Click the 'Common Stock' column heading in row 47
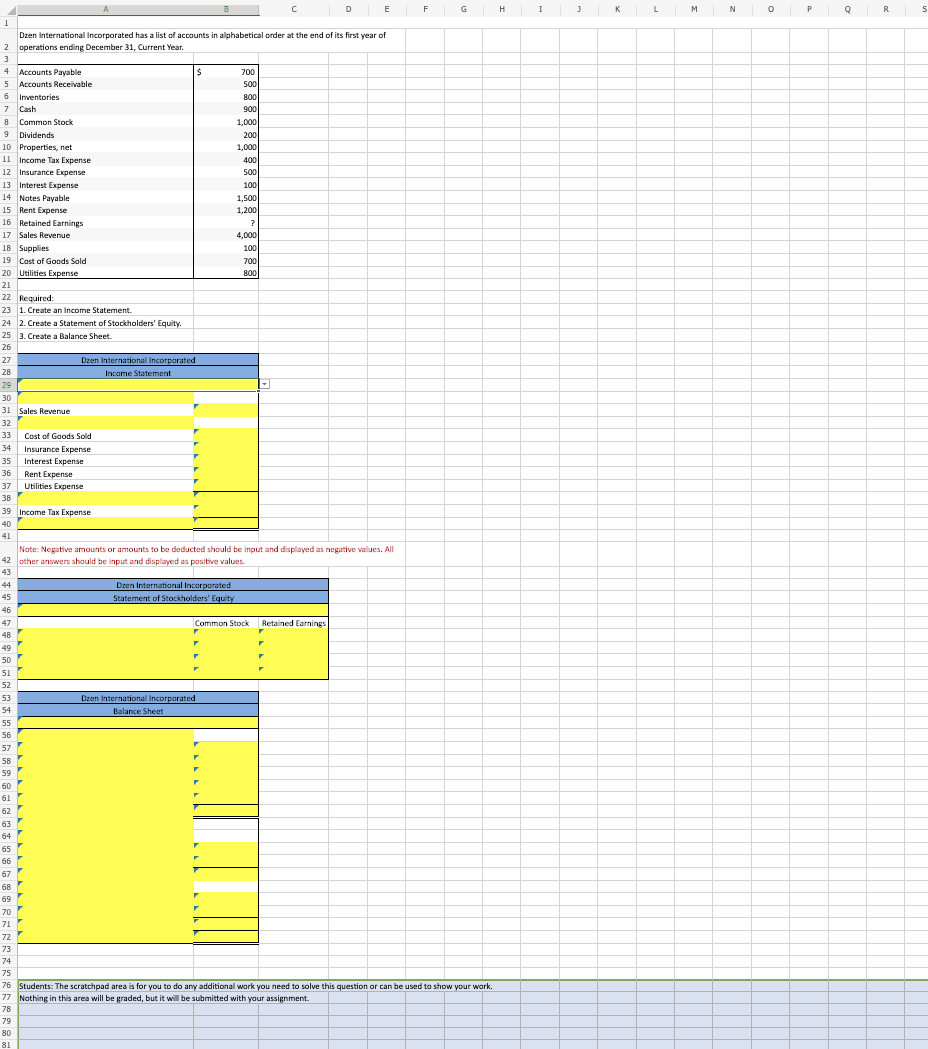Screen dimensions: 928x1049 (x=221, y=623)
